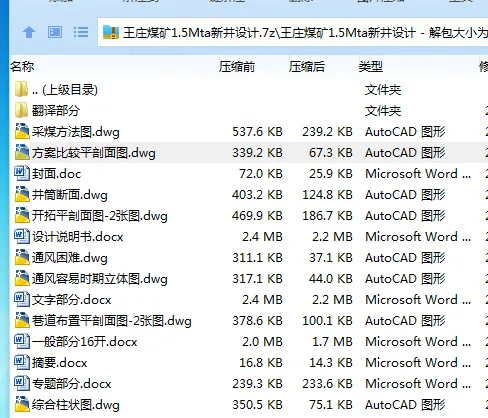
Task: Click the 一般部分16开.docx Word icon
Action: [22, 341]
